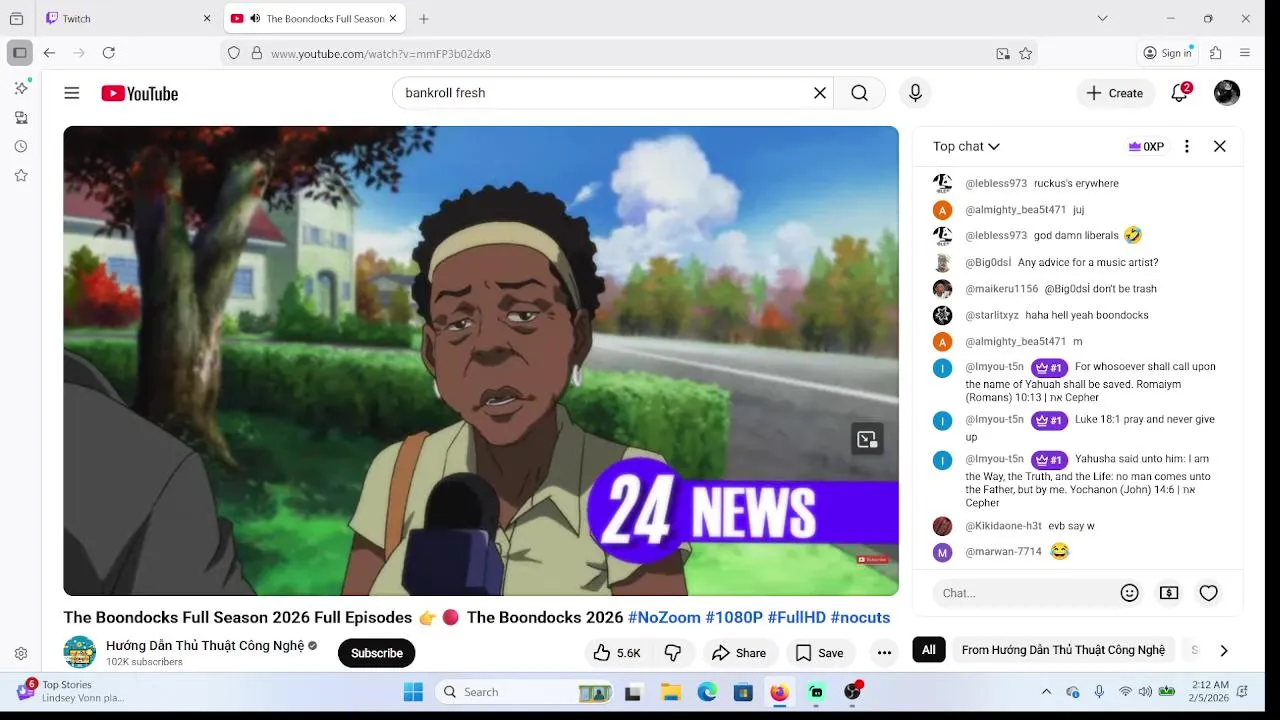This screenshot has width=1280, height=720.
Task: Click the browser URL address bar
Action: point(630,53)
